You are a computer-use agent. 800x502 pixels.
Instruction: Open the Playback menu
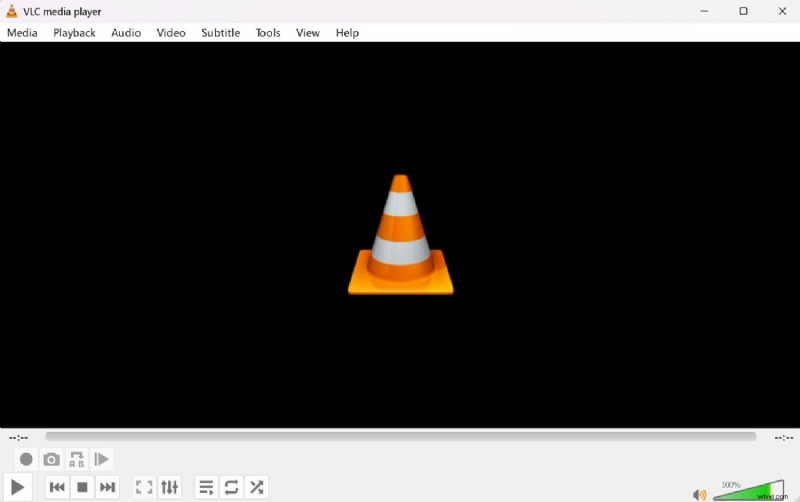[74, 33]
